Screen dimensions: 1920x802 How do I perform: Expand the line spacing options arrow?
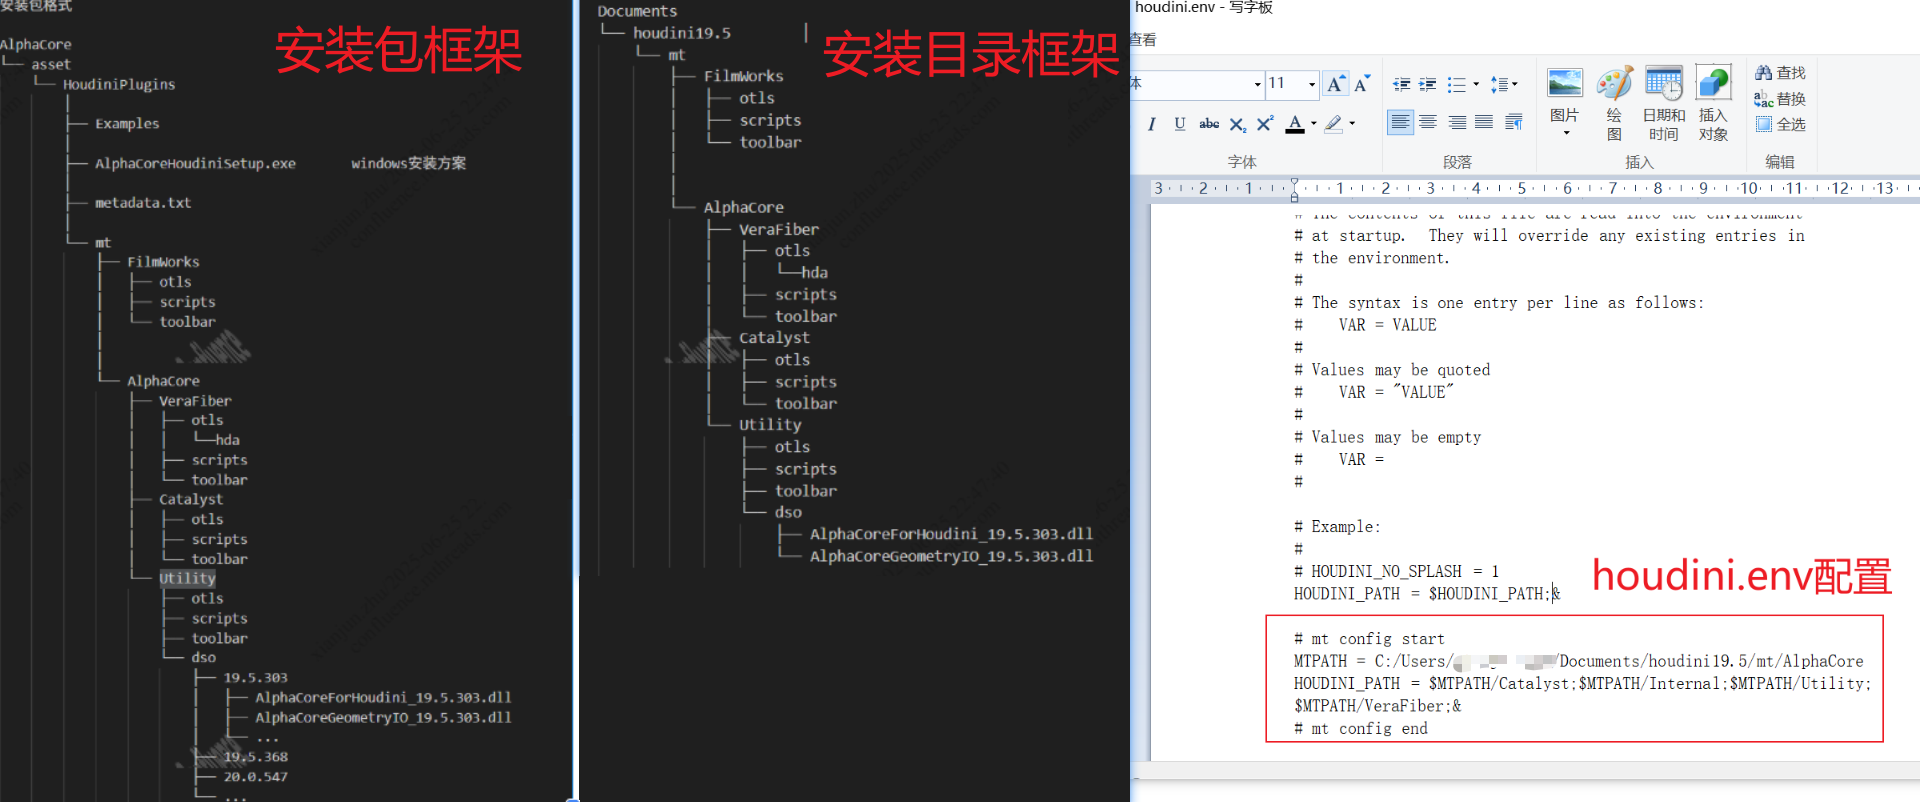tap(1515, 84)
